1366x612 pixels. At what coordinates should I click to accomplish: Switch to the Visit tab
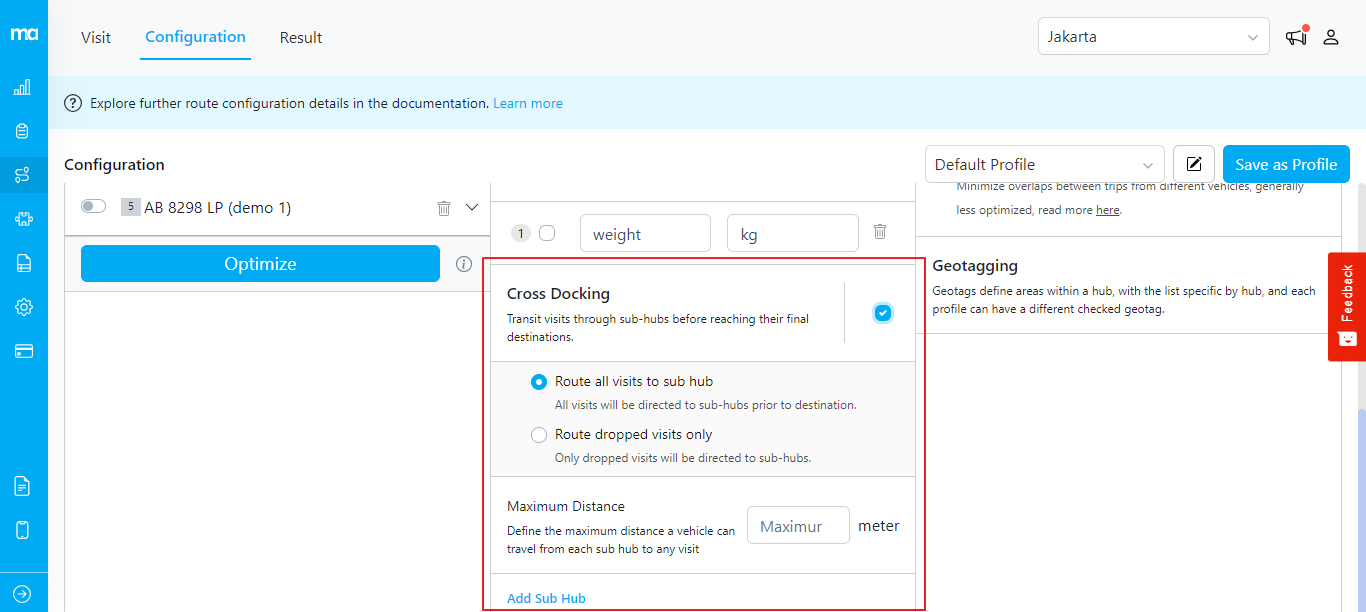96,38
